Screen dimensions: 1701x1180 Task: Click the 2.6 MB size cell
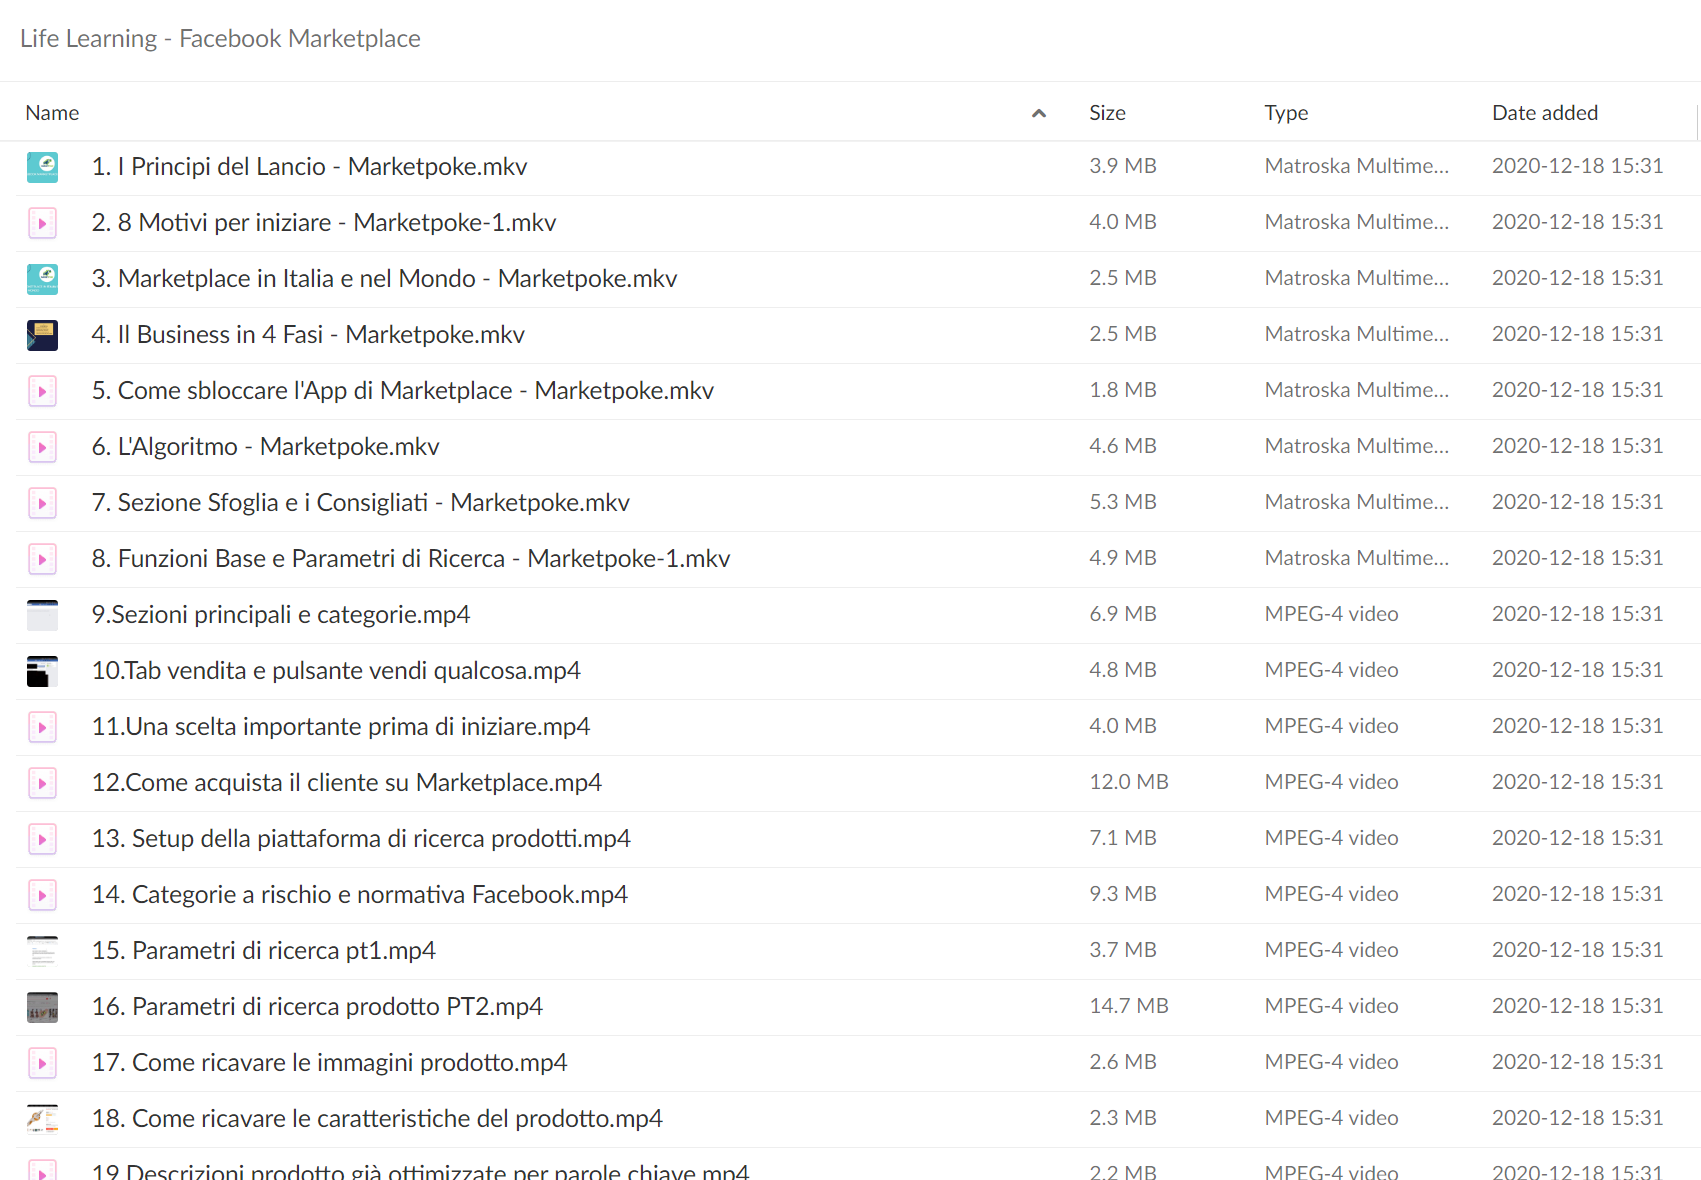(1122, 1062)
